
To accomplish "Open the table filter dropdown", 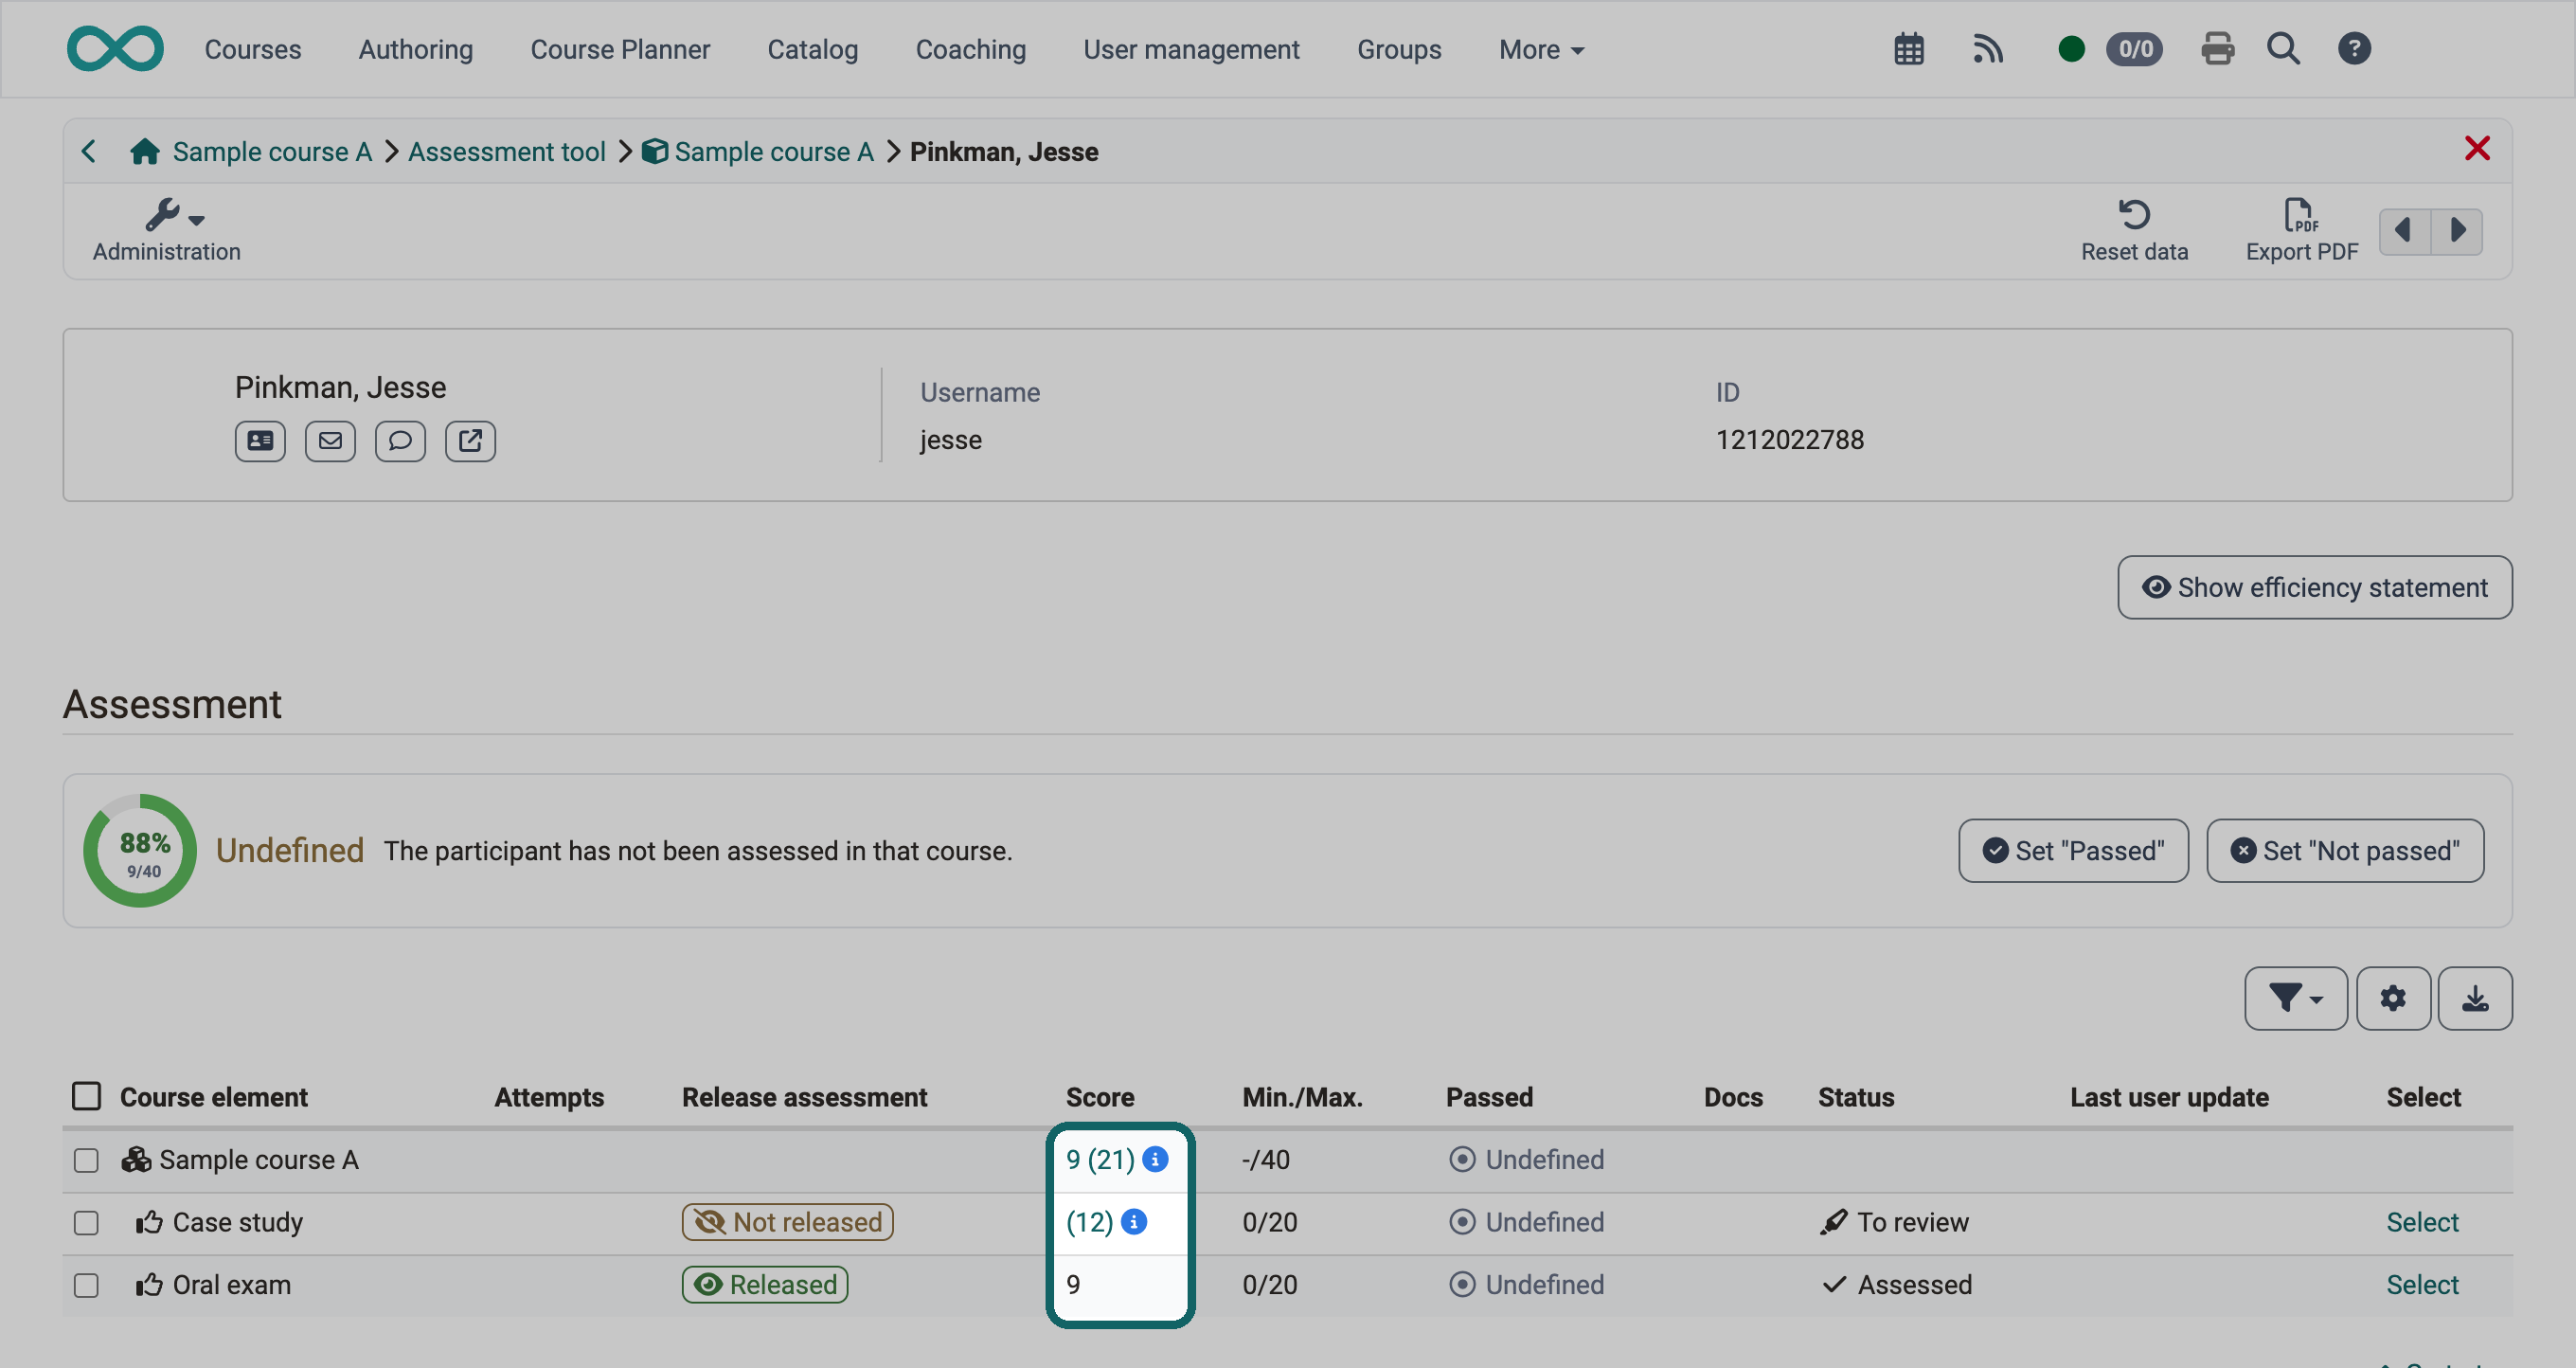I will 2295,999.
